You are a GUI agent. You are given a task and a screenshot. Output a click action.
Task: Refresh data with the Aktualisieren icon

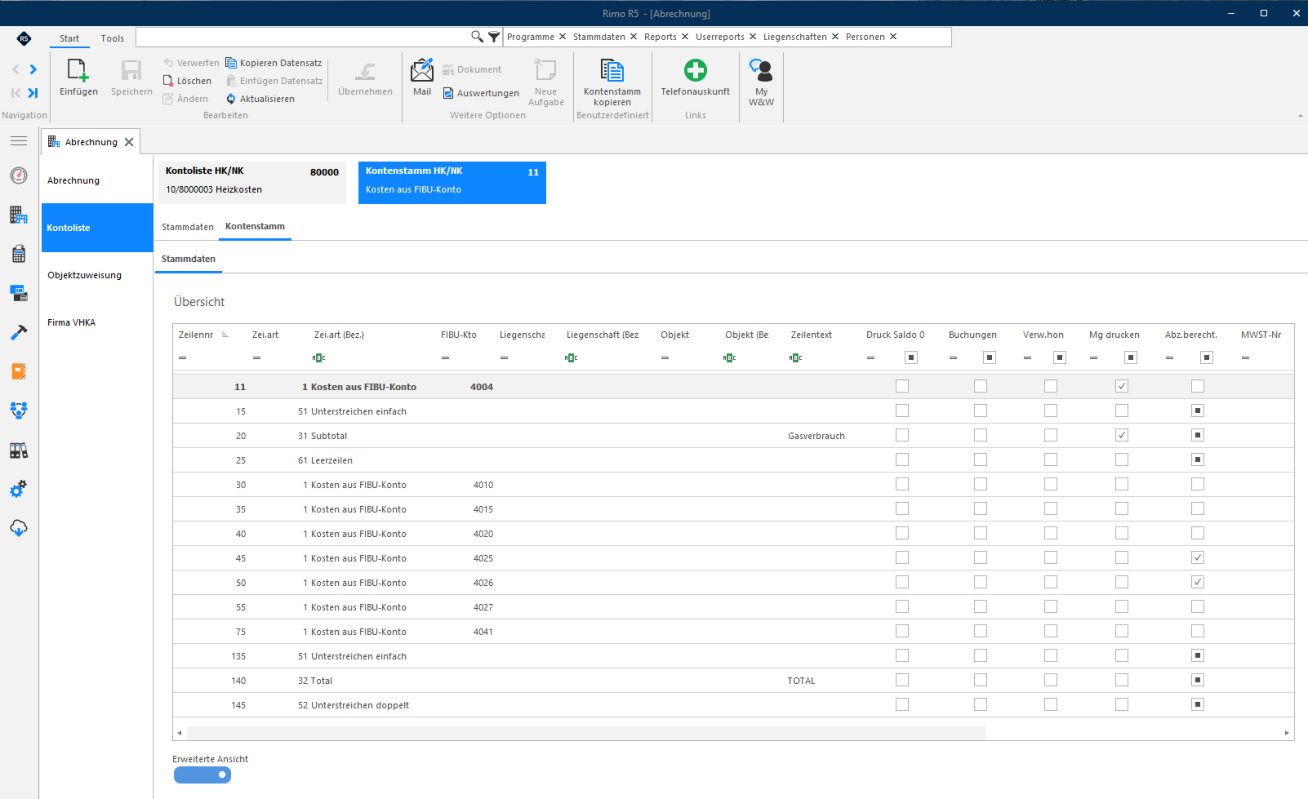click(x=231, y=99)
